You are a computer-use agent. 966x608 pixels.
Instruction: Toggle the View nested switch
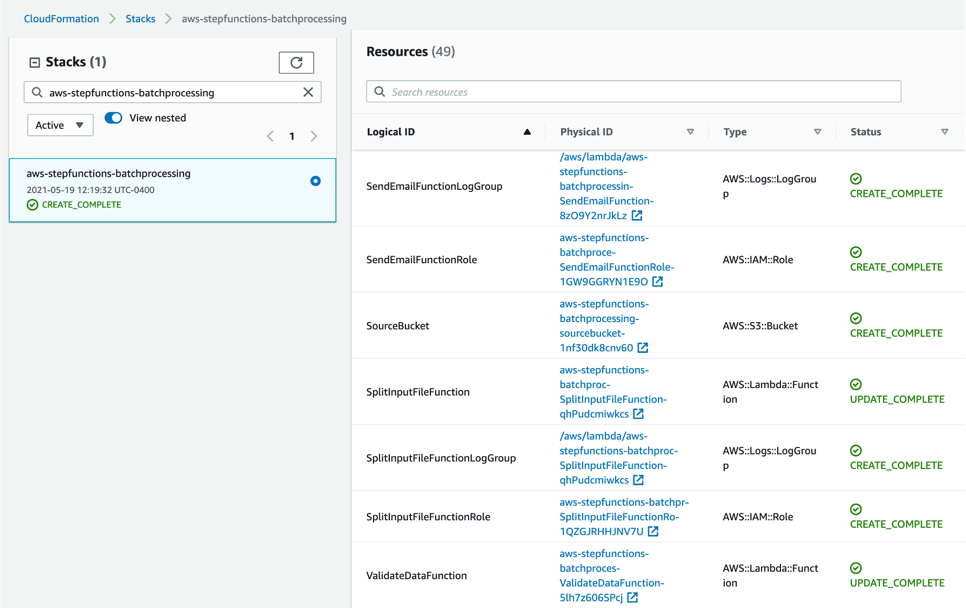pyautogui.click(x=113, y=118)
